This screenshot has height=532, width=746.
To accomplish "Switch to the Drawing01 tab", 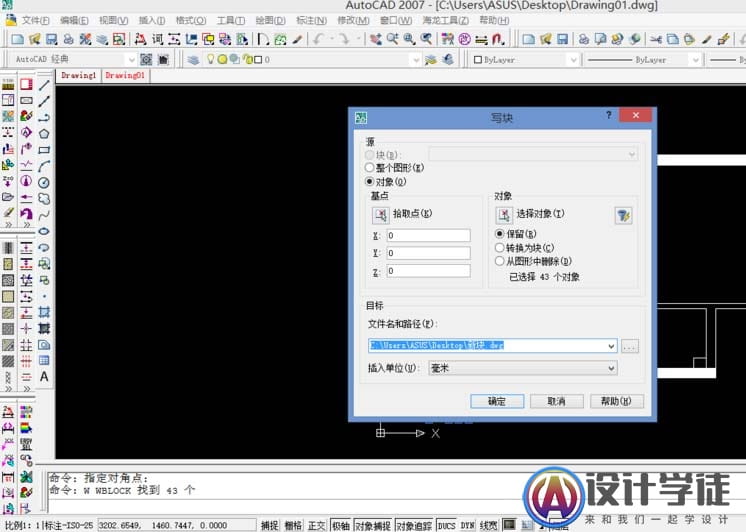I will 125,76.
